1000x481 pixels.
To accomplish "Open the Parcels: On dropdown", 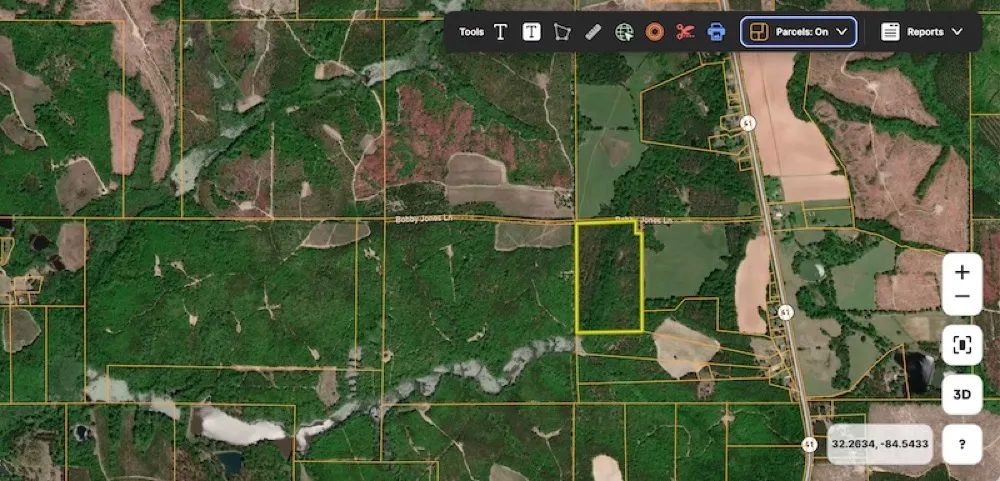I will (x=798, y=32).
